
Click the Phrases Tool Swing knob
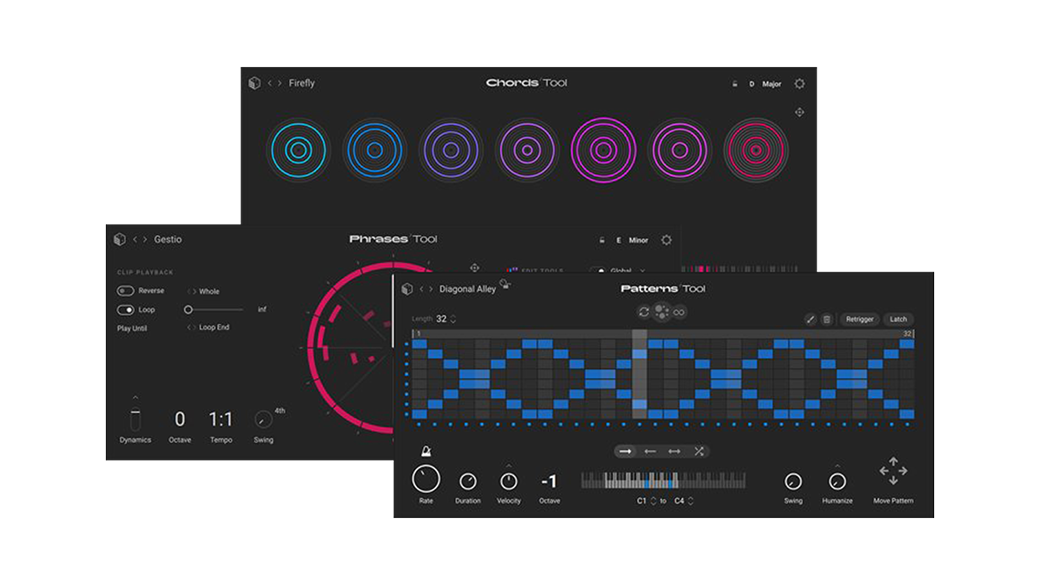pyautogui.click(x=263, y=420)
